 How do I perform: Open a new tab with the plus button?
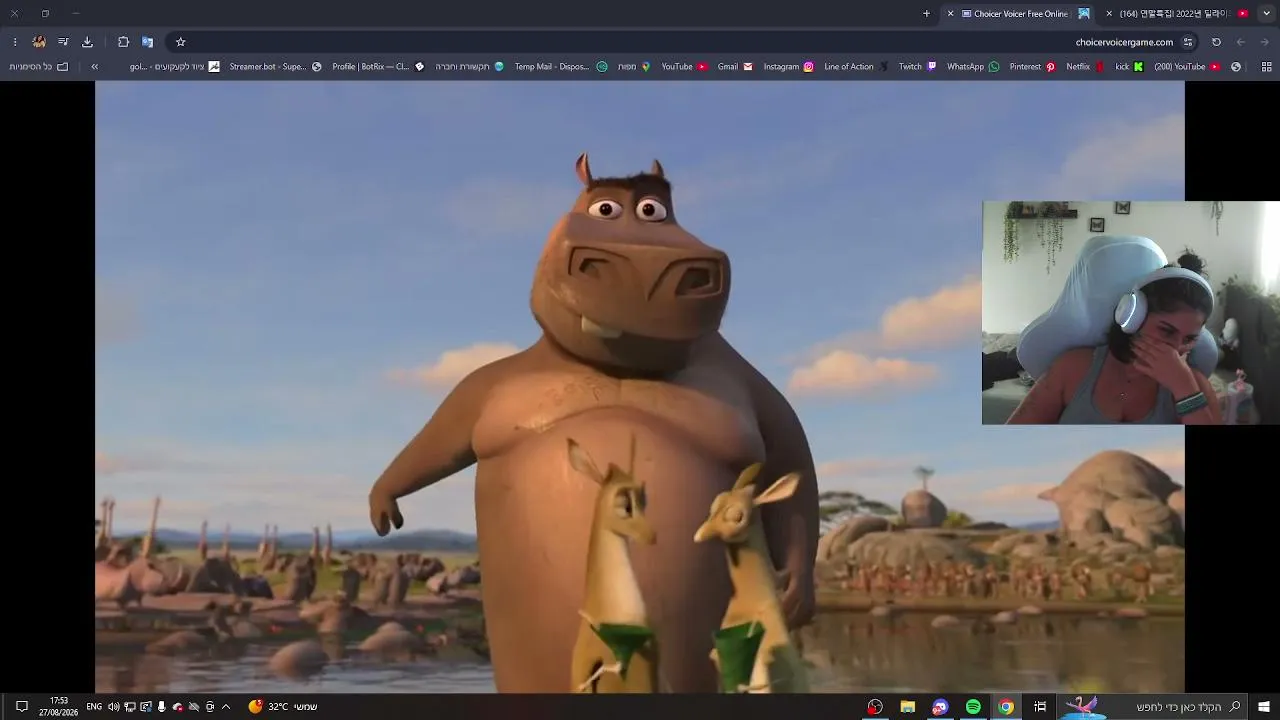[x=926, y=14]
